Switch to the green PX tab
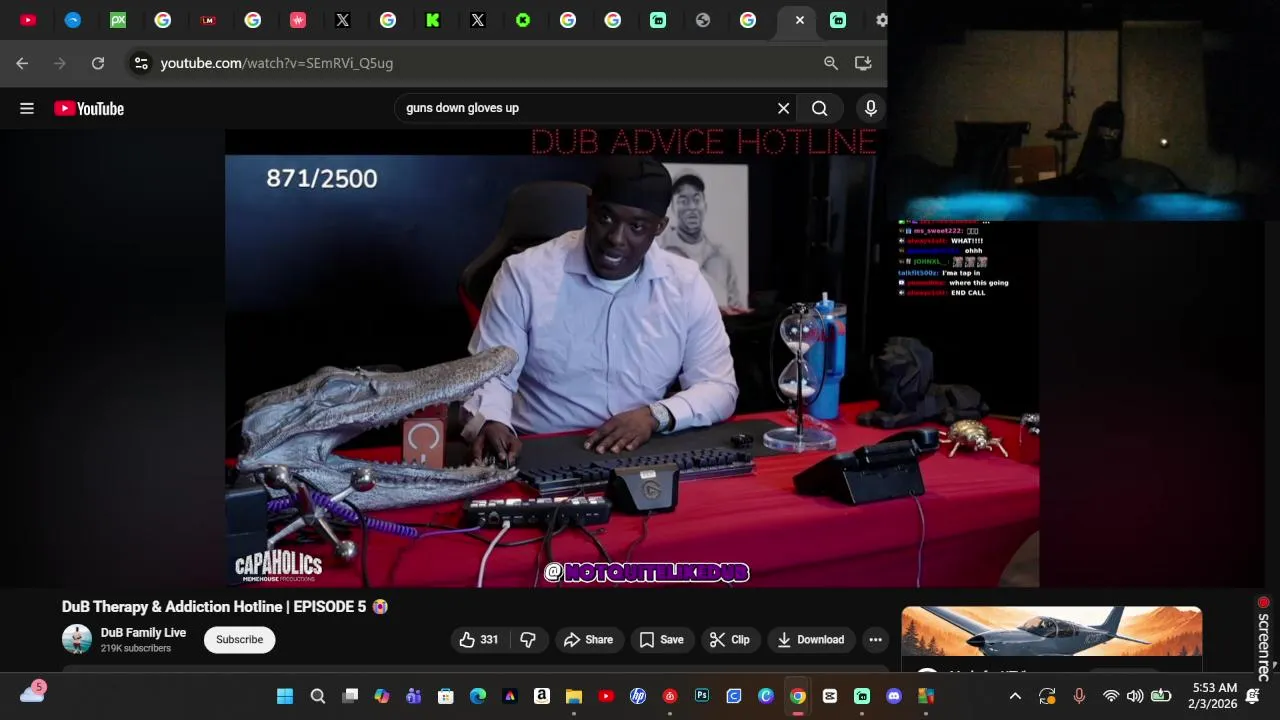1280x720 pixels. [118, 20]
